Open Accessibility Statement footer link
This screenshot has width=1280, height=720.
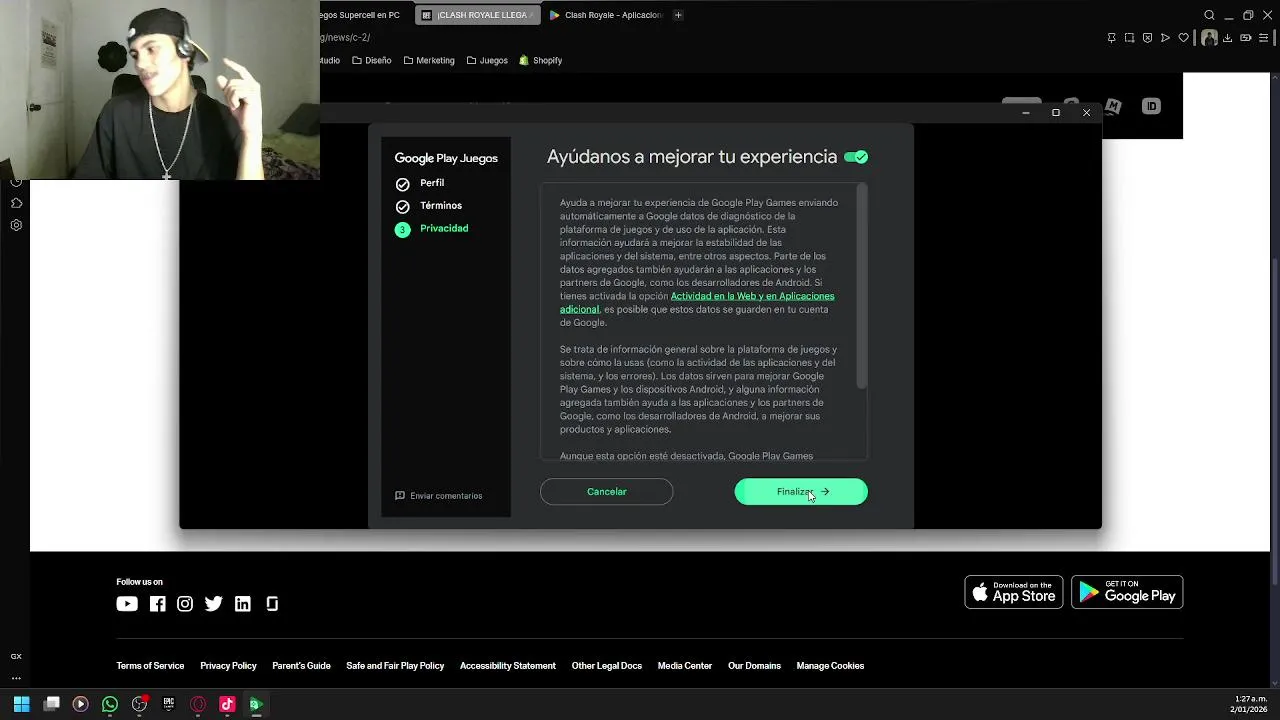pos(508,666)
